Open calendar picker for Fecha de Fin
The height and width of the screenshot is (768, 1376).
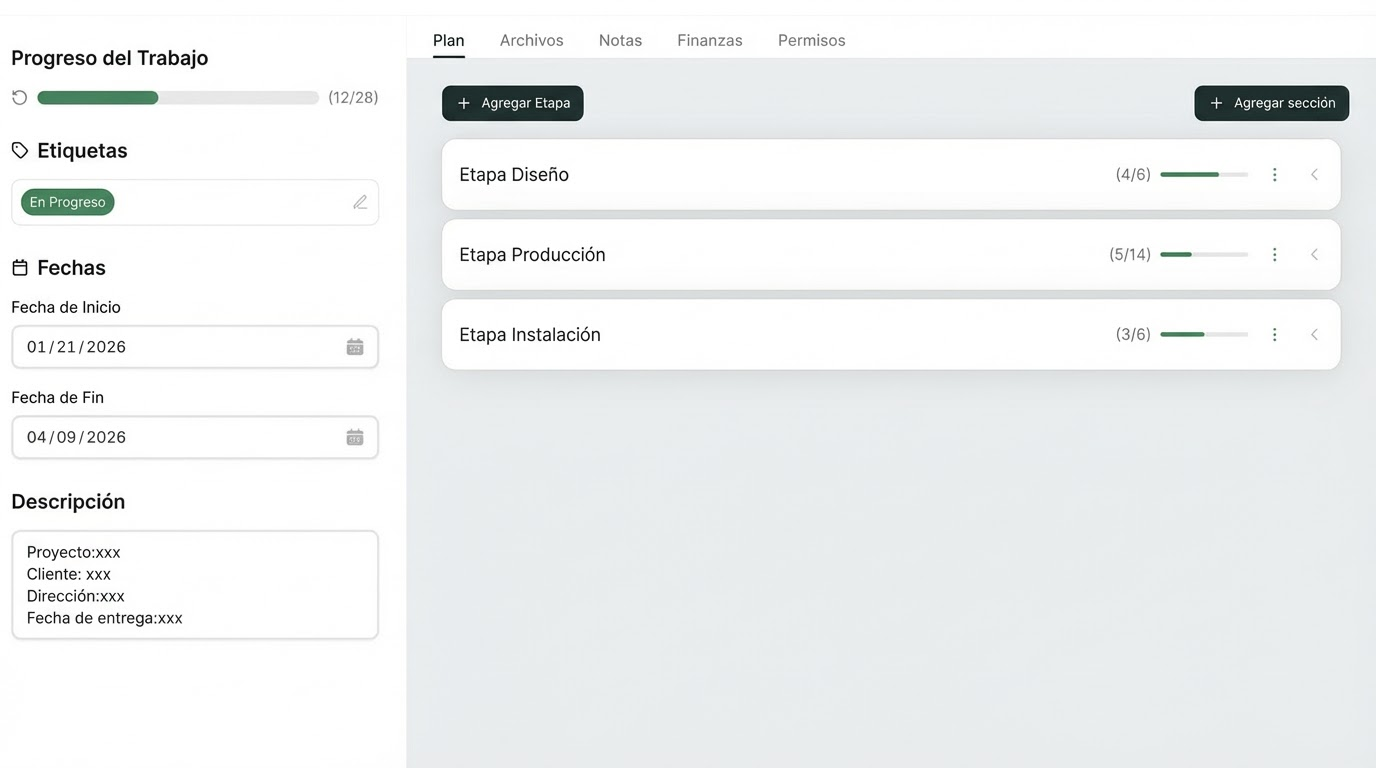tap(355, 437)
